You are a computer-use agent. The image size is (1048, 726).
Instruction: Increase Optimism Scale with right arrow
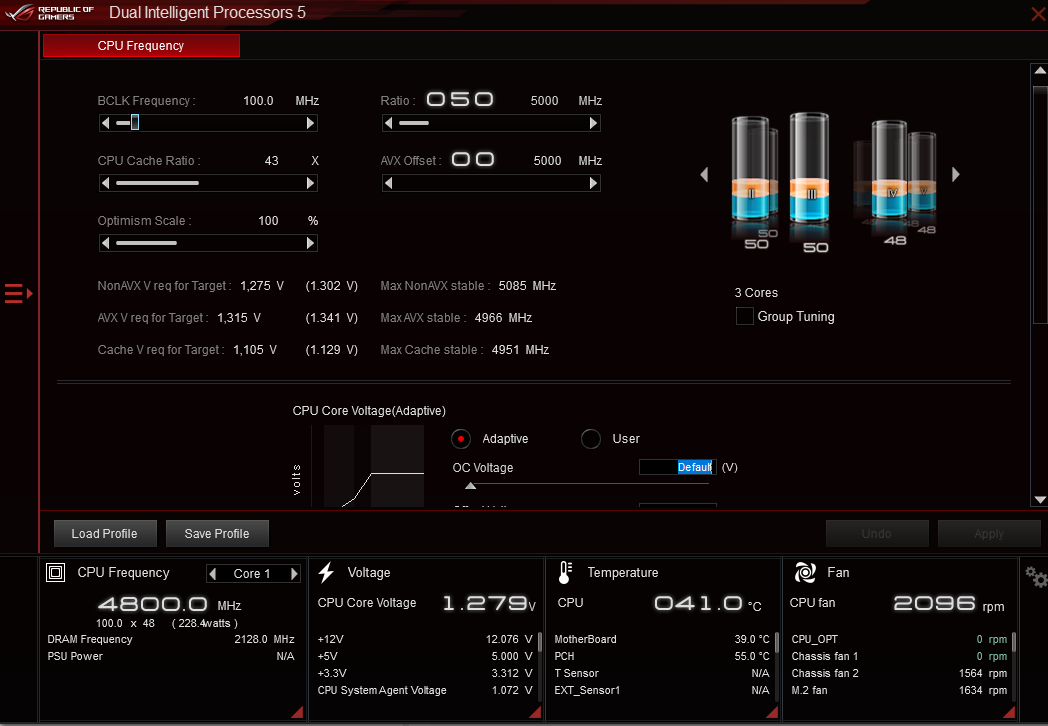[310, 243]
